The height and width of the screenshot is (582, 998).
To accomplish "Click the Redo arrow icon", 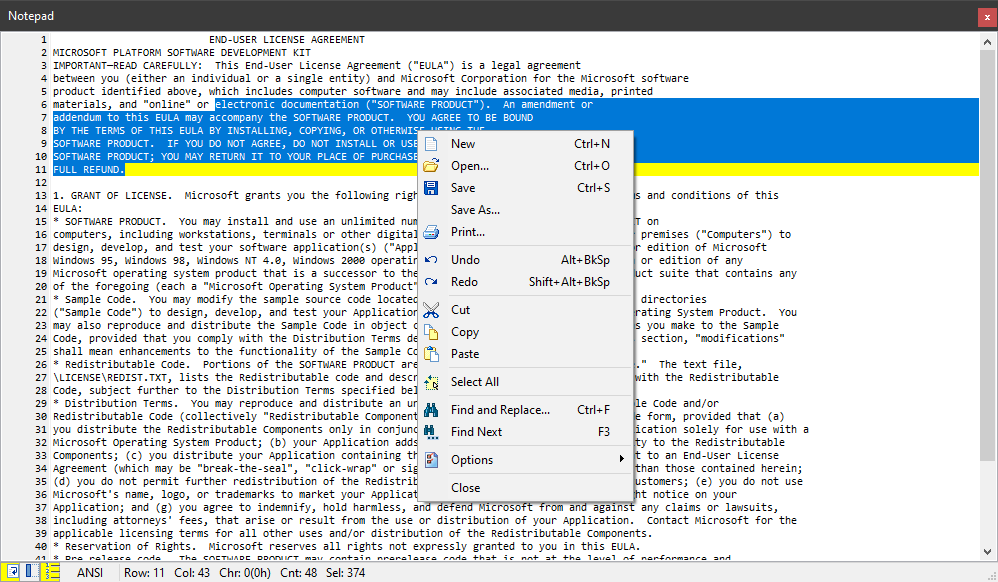I will tap(431, 281).
